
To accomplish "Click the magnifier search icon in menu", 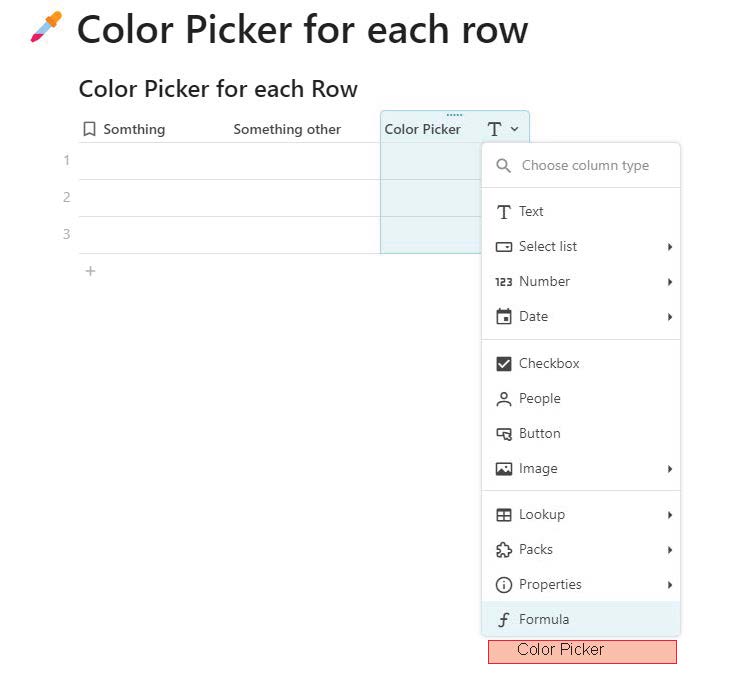I will tap(504, 165).
